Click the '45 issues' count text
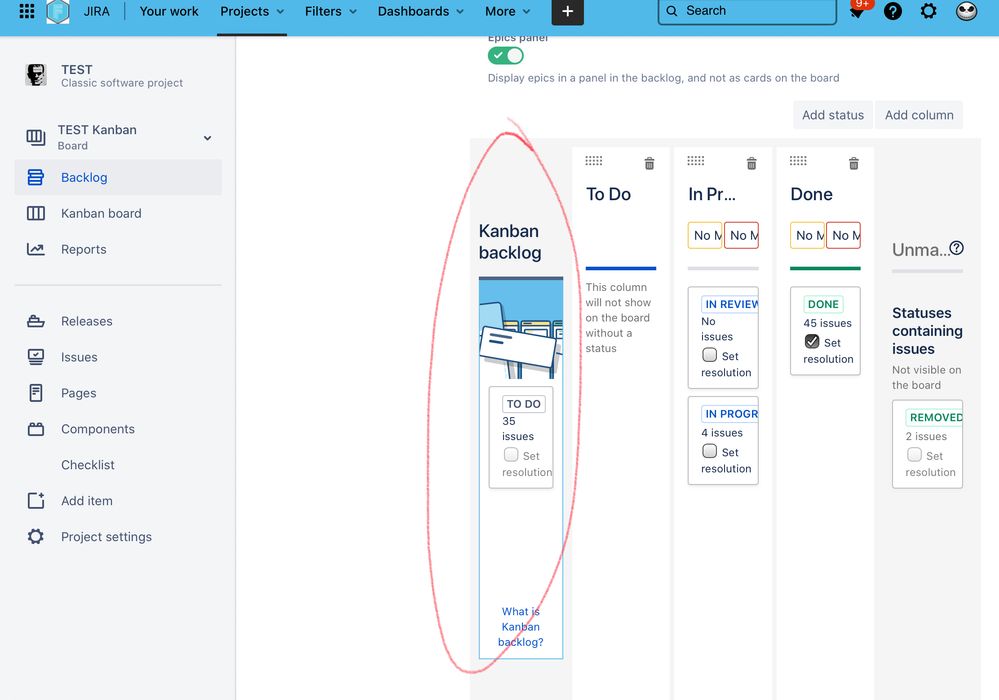This screenshot has height=700, width=999. pos(827,323)
